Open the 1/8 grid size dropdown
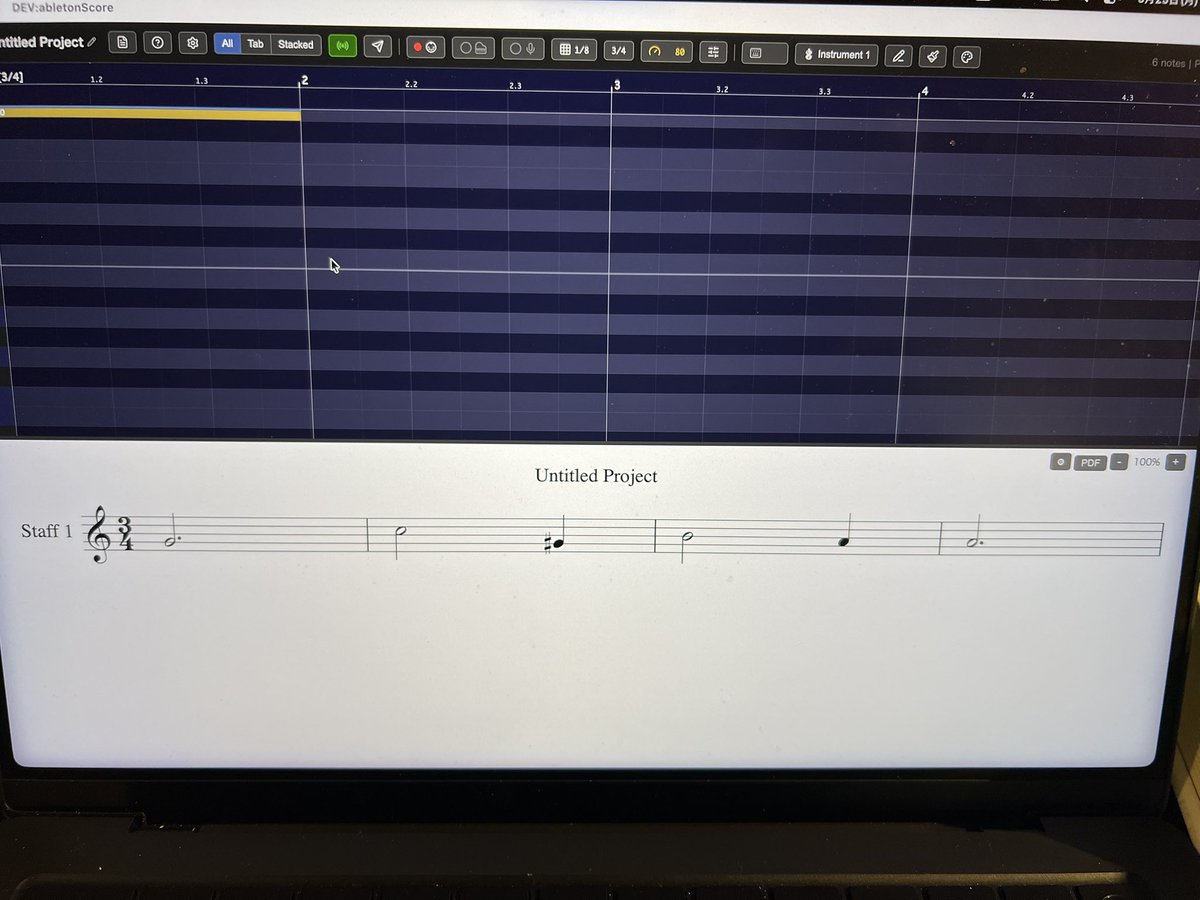Image resolution: width=1200 pixels, height=900 pixels. click(x=574, y=49)
